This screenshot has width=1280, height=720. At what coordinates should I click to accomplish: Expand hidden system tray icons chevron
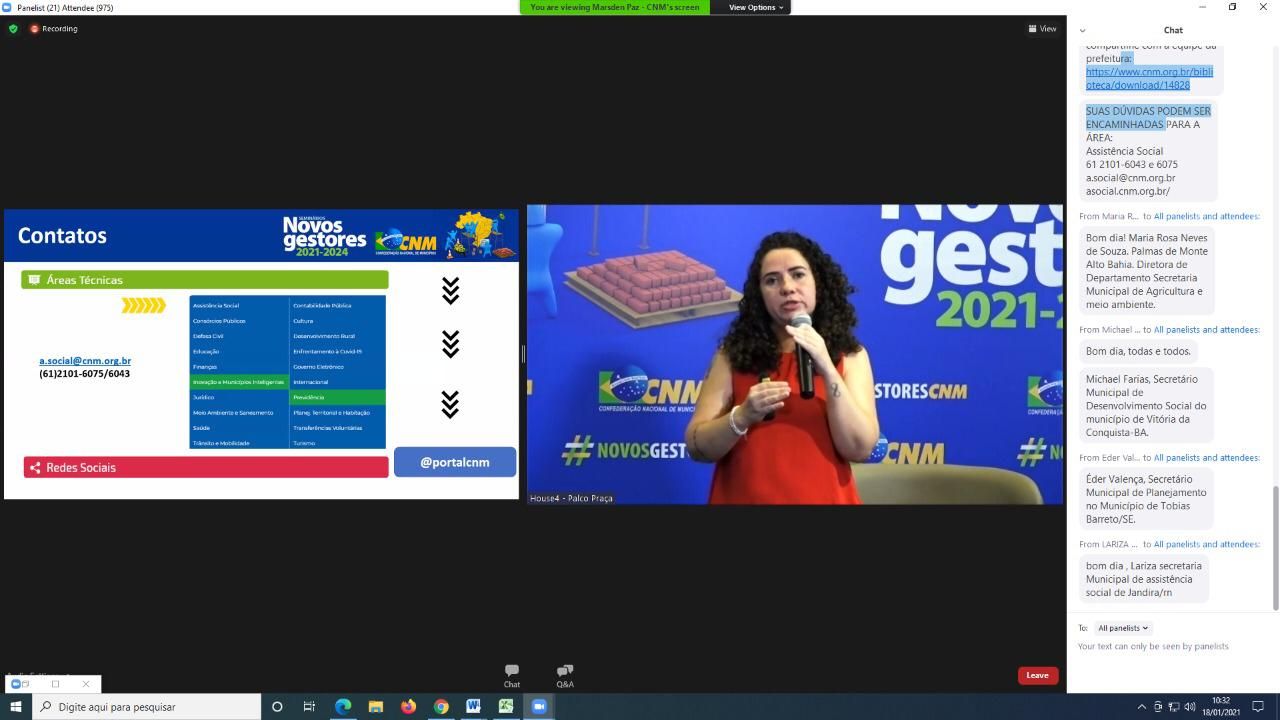click(1142, 707)
